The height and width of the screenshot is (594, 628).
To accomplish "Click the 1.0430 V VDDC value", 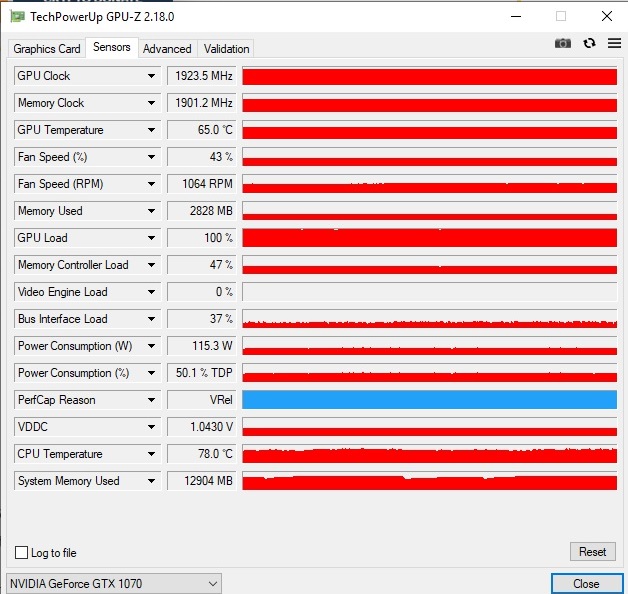I will tap(201, 427).
